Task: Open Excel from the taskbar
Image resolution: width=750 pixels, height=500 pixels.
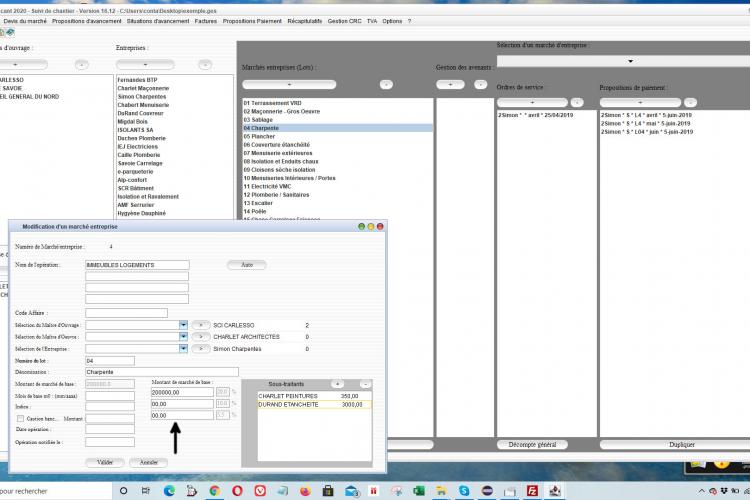Action: tap(419, 490)
